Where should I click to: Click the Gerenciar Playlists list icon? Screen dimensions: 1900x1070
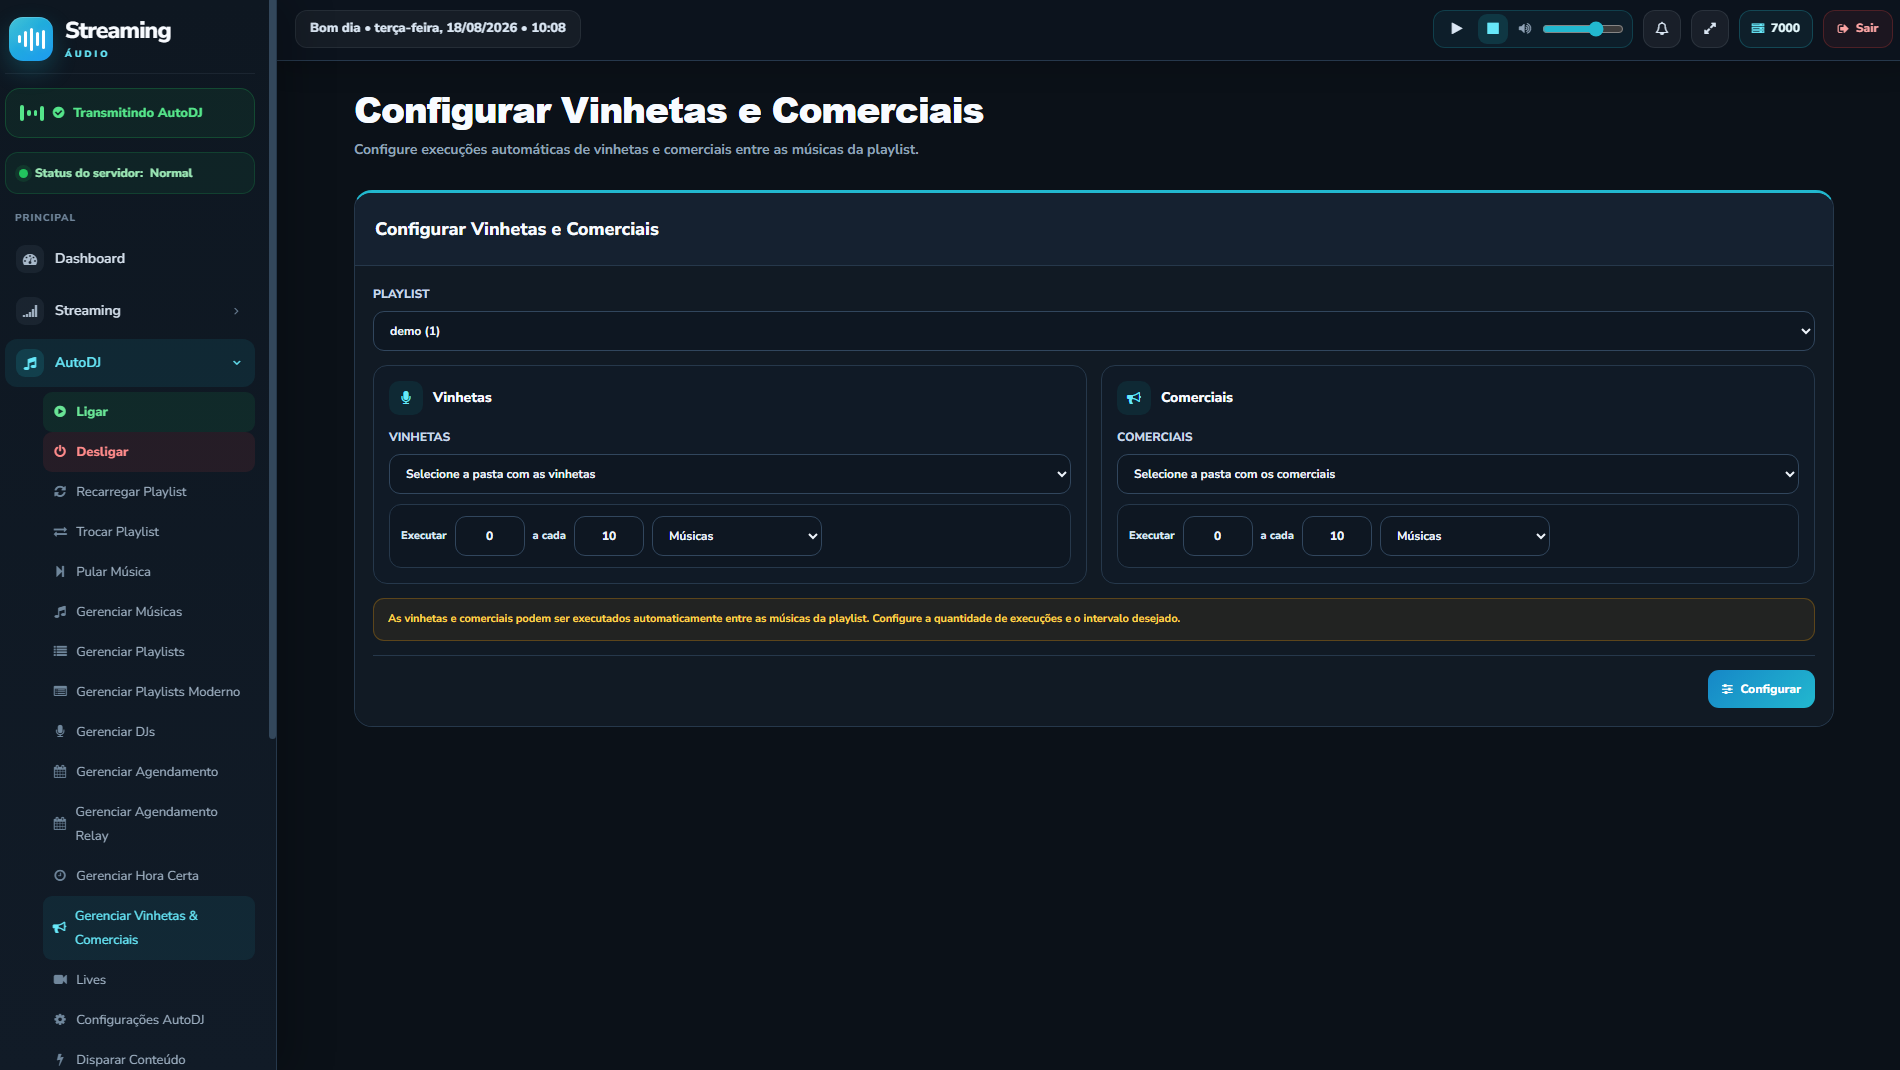tap(60, 652)
